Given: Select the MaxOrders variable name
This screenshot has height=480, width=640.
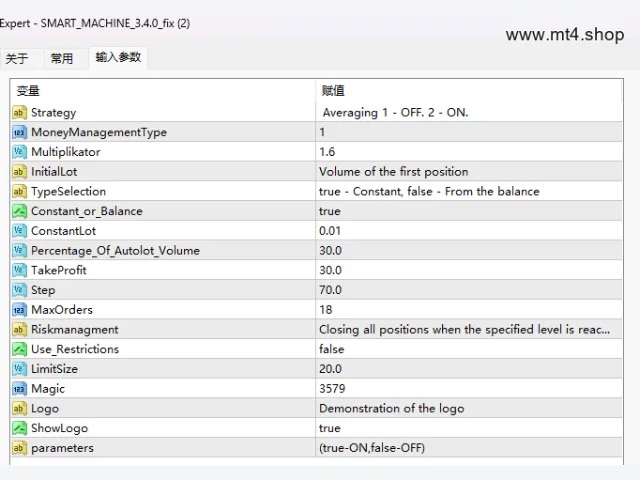Looking at the screenshot, I should [62, 310].
